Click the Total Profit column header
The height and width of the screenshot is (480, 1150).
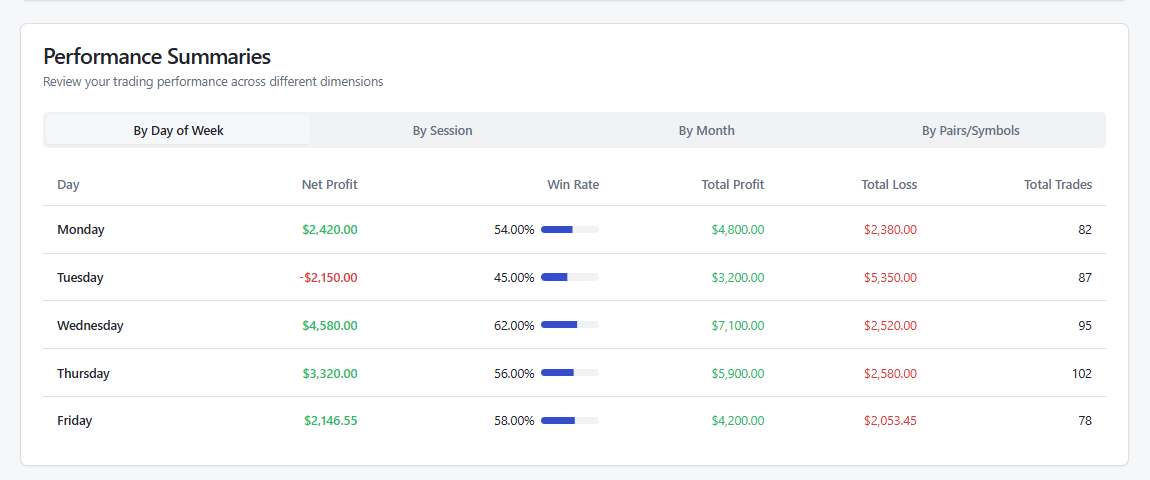(732, 184)
